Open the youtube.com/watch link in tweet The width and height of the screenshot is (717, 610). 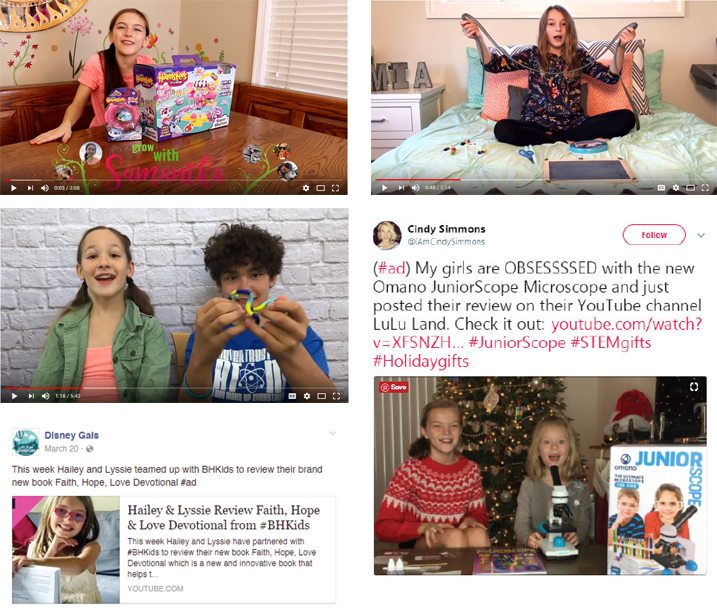626,324
